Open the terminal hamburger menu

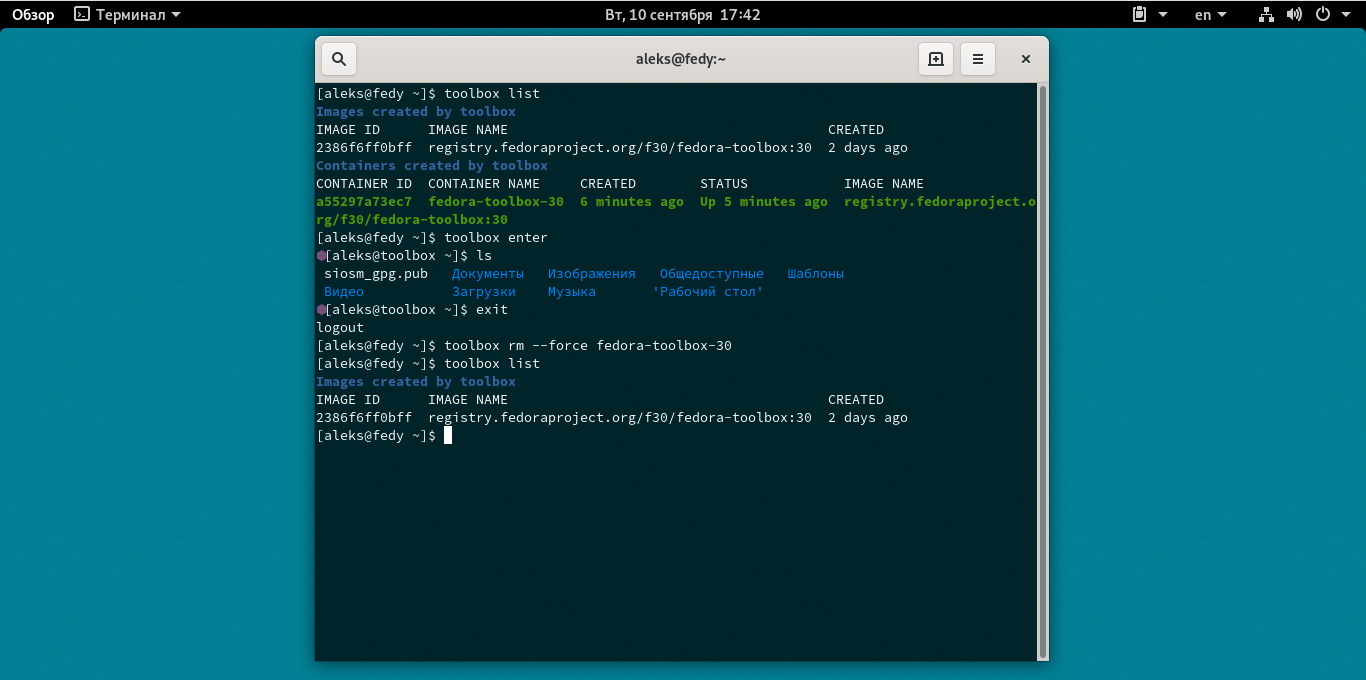pyautogui.click(x=978, y=59)
